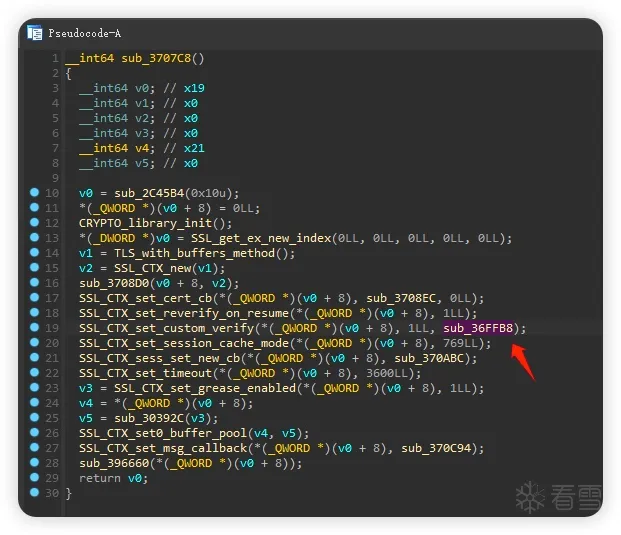Click the x19 register comment
Screen dimensions: 621x535
tap(194, 88)
